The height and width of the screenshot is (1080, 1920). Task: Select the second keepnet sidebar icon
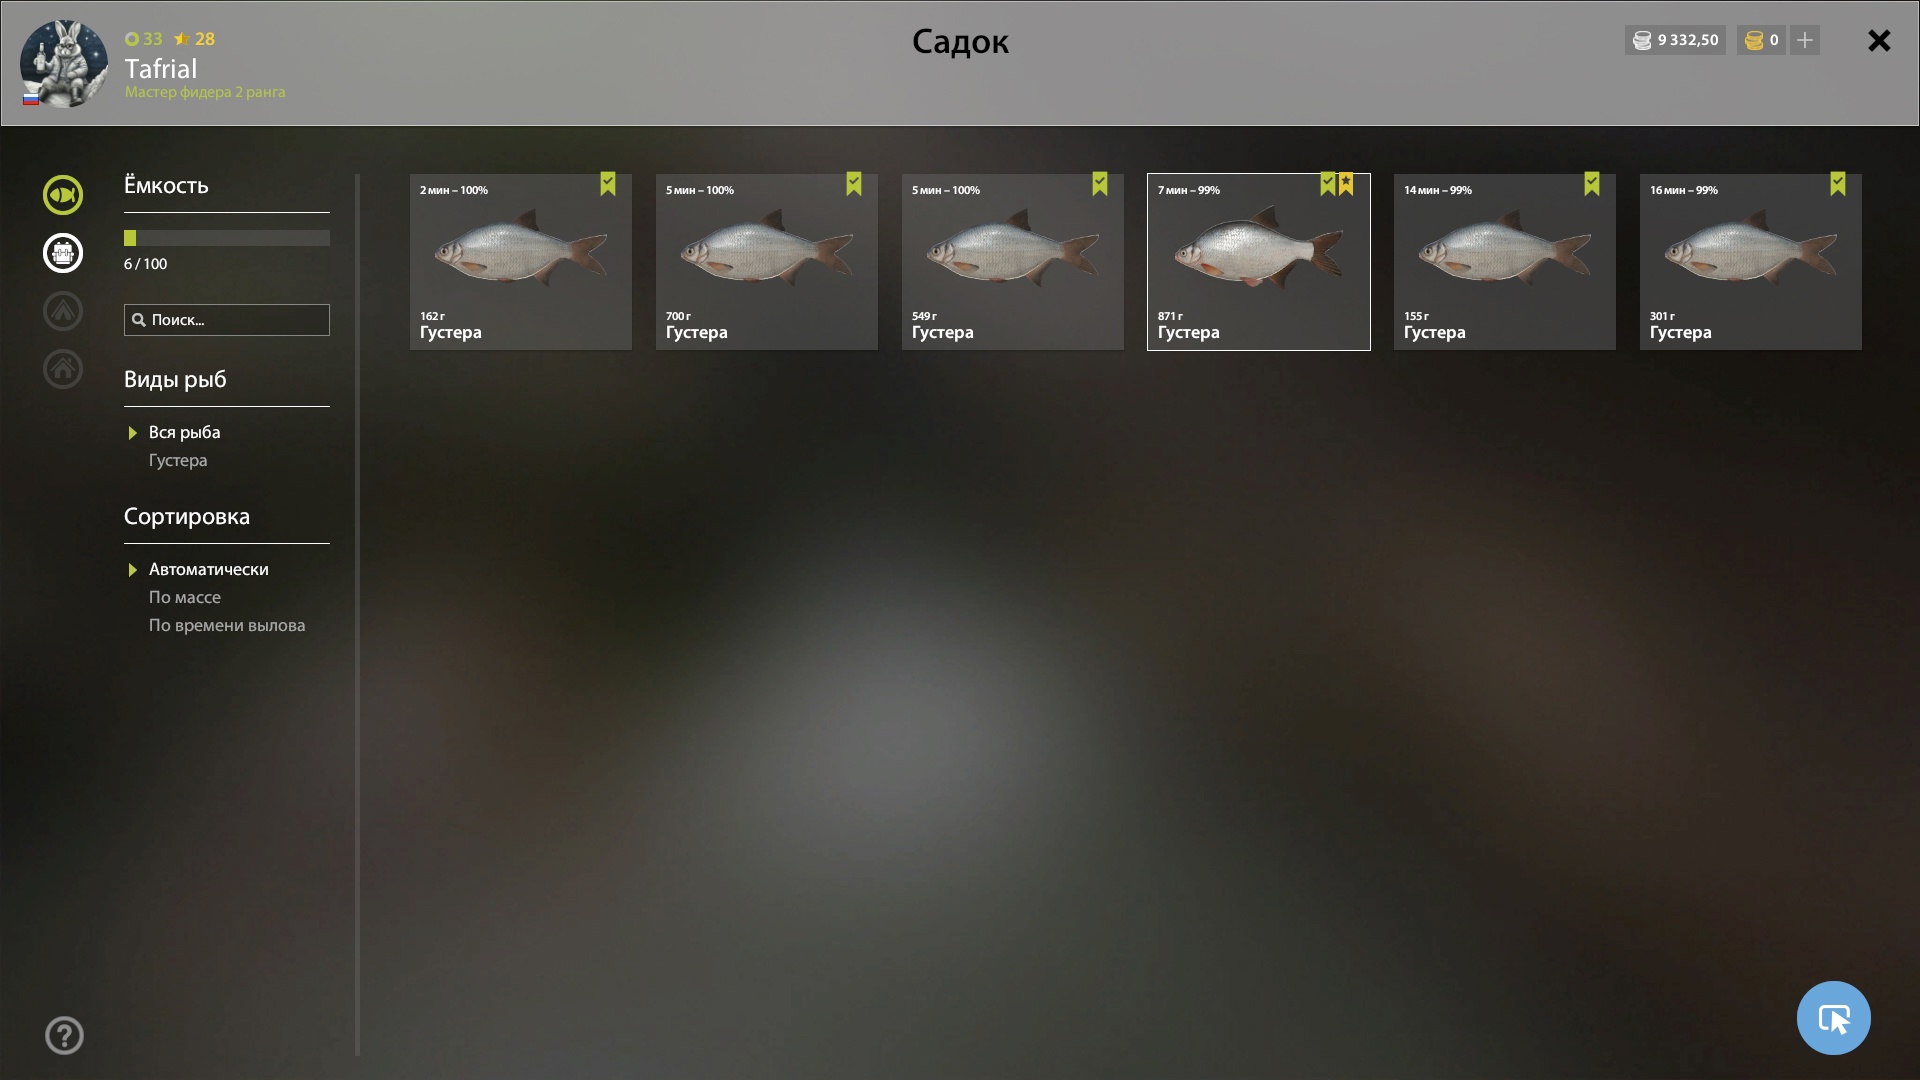(x=63, y=253)
